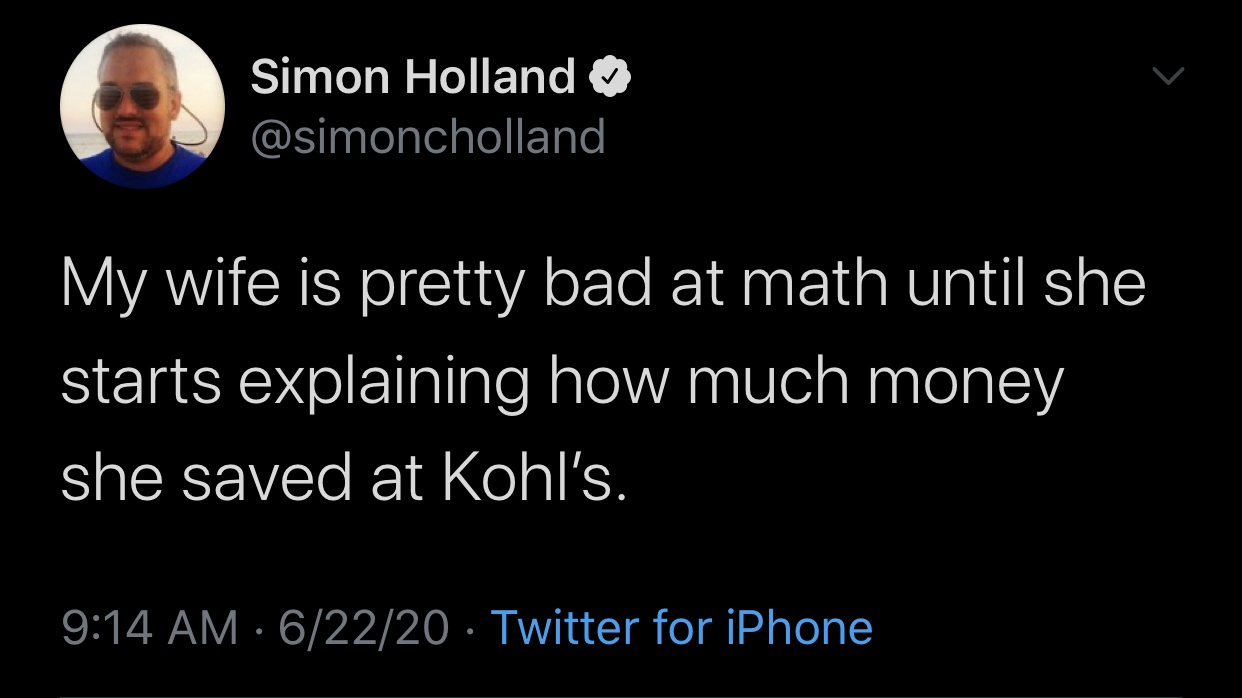Click the first line of the tweet text
Viewport: 1242px width, 698px height.
pos(602,284)
